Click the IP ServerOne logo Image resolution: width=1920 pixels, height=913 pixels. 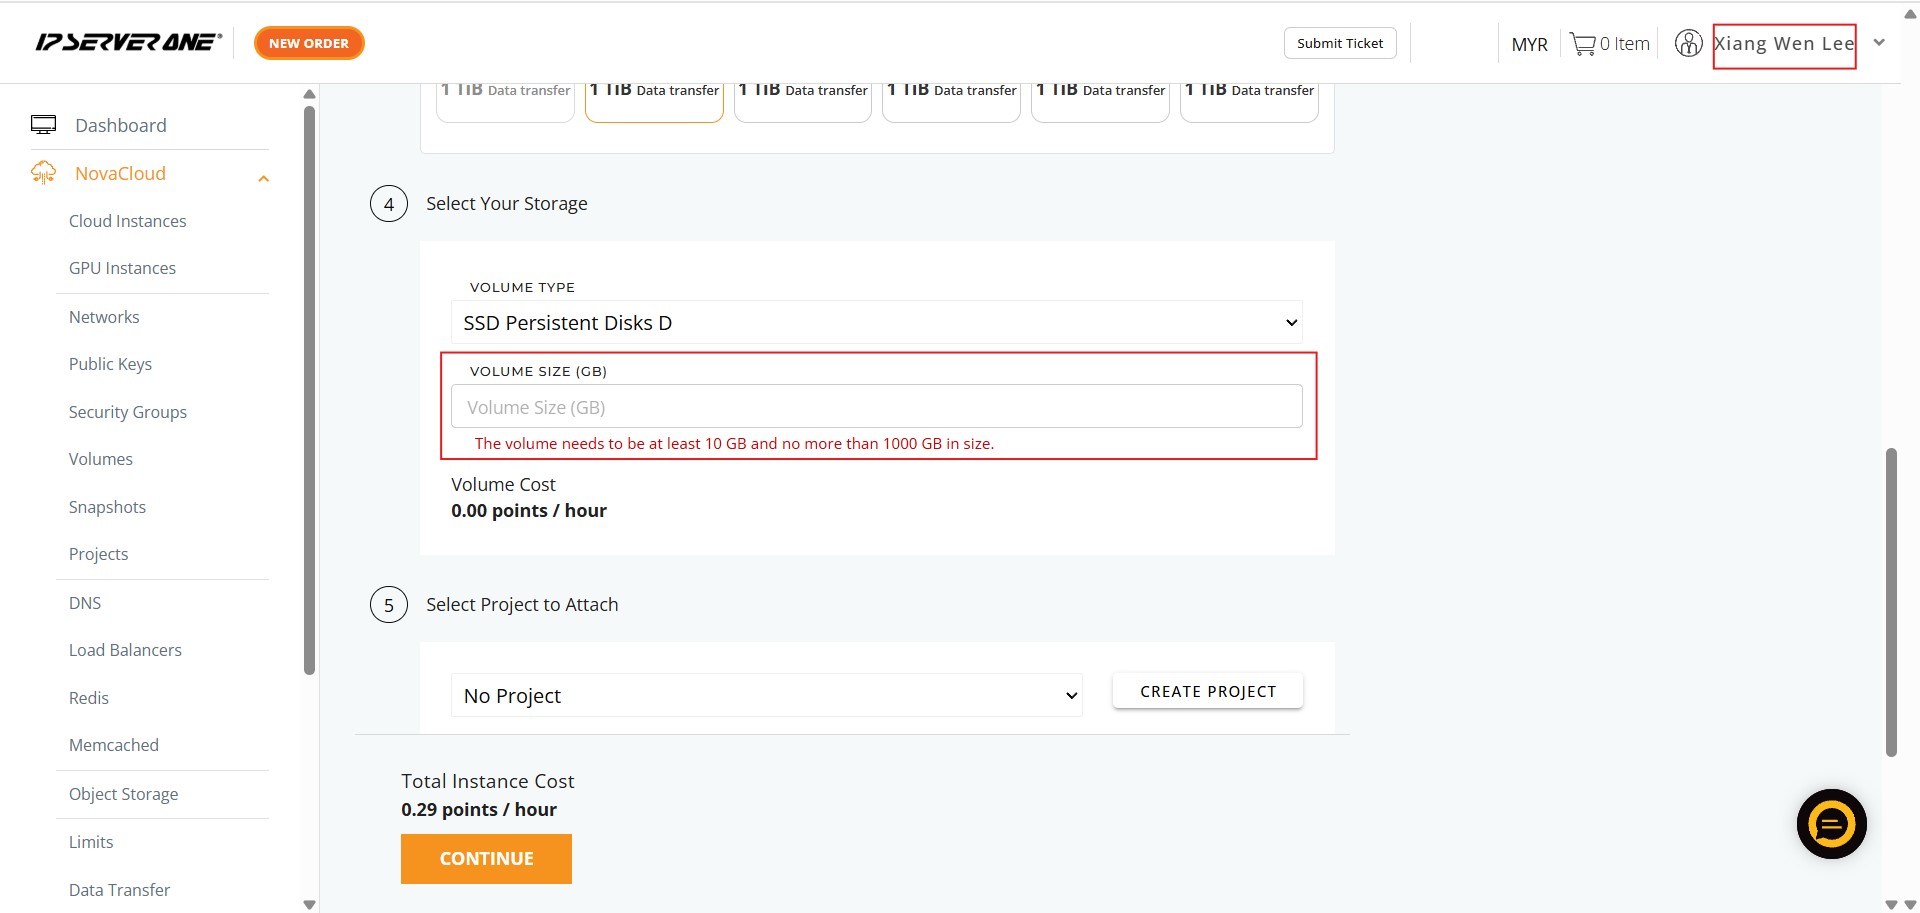click(x=128, y=42)
